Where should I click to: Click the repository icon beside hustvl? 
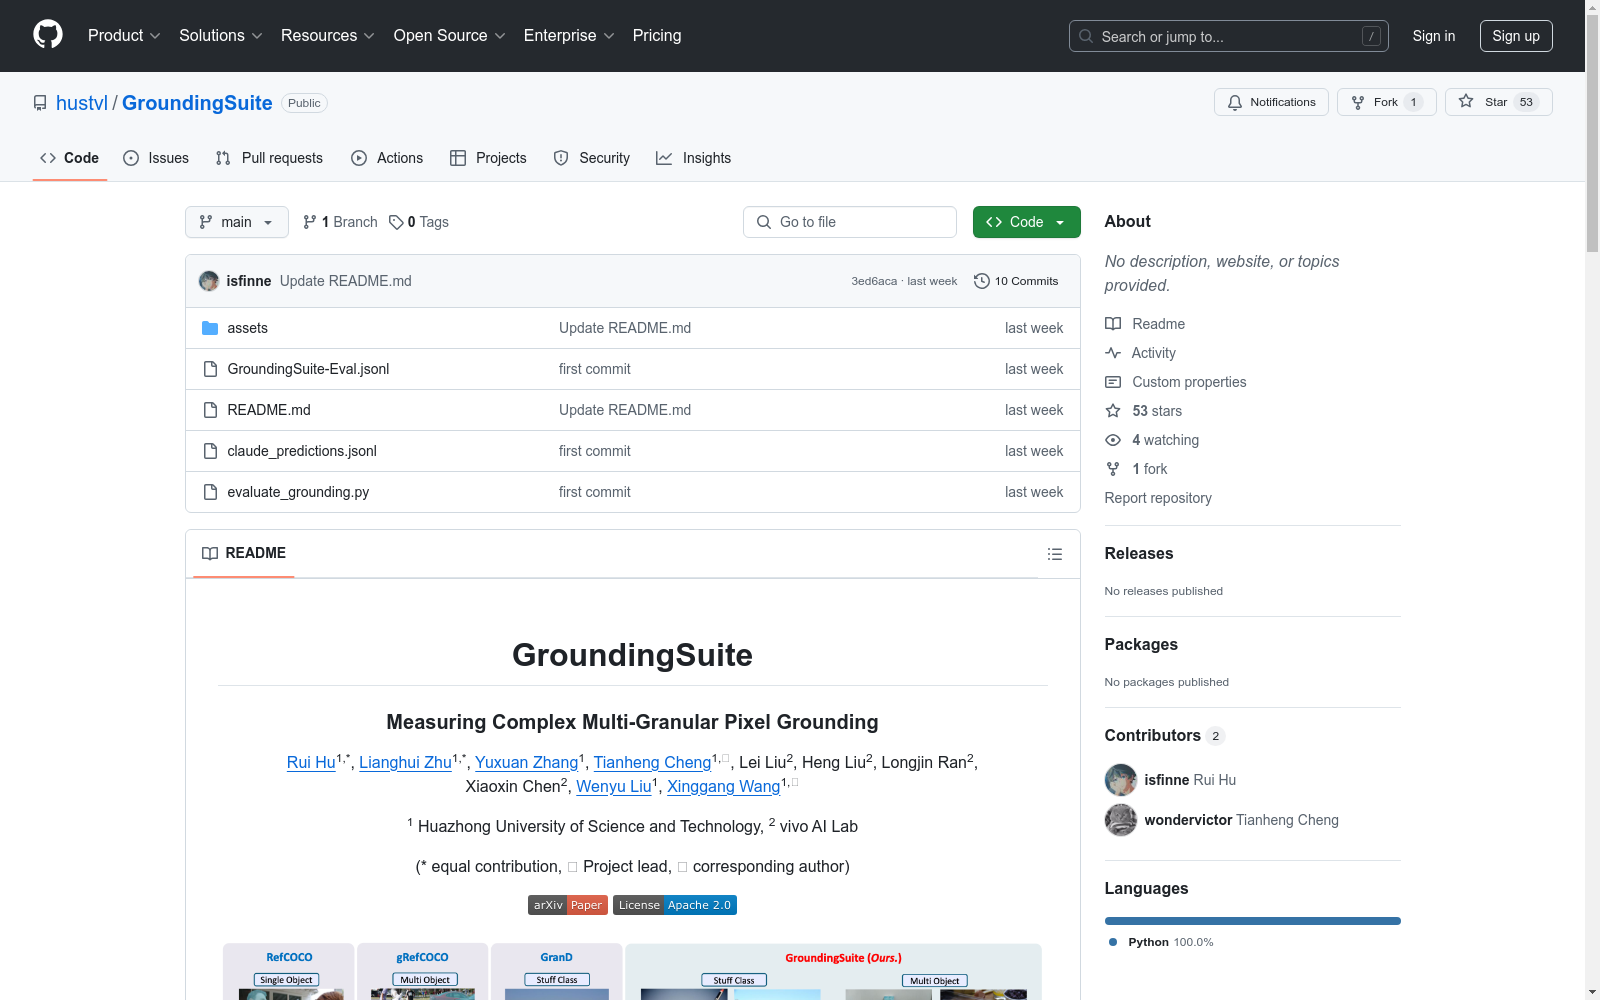[x=40, y=103]
